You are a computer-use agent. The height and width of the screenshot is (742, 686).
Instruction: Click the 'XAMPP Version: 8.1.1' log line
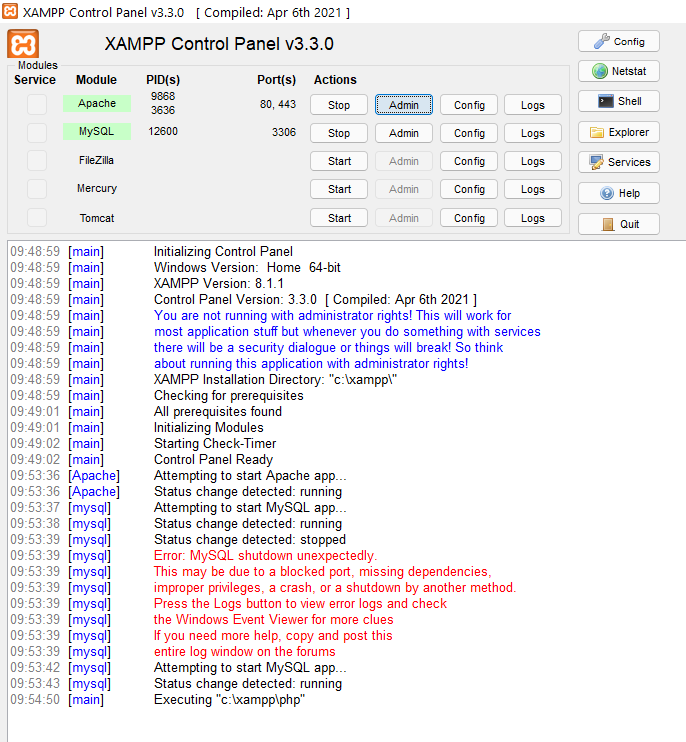[219, 283]
